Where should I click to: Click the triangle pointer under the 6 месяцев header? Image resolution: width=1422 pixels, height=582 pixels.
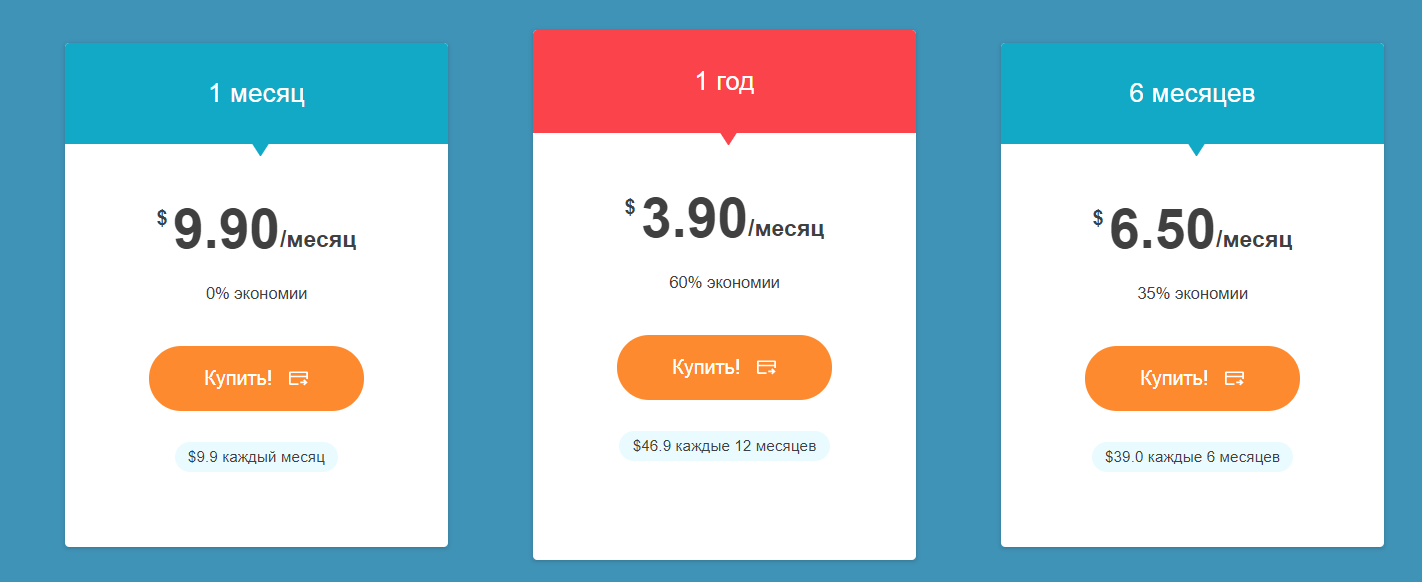tap(1197, 150)
